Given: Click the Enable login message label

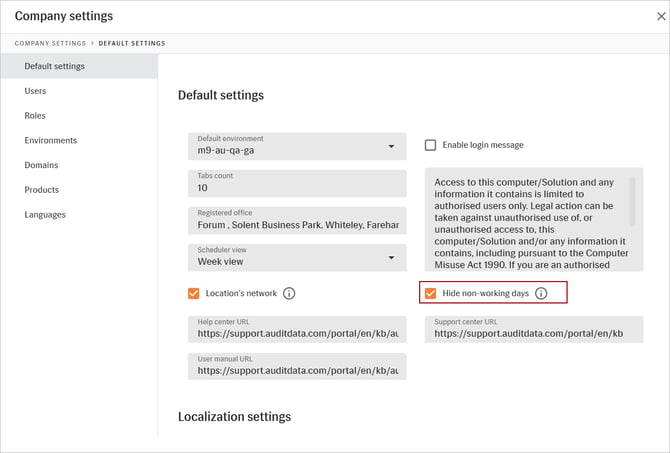Looking at the screenshot, I should (x=483, y=145).
